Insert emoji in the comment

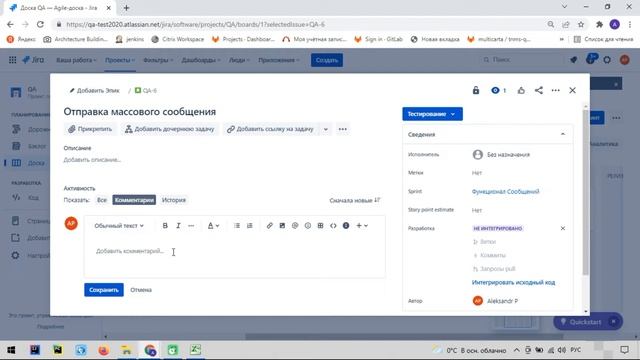308,225
